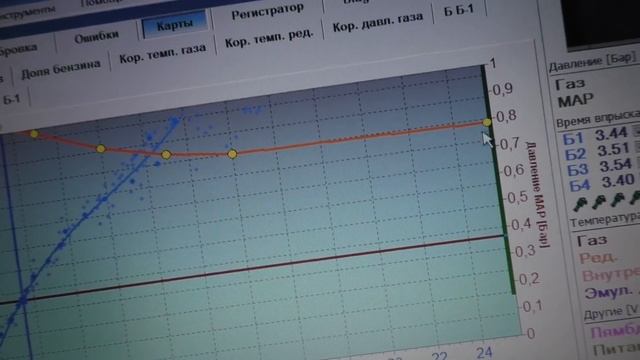Select fourth yellow point on red curve
The image size is (640, 360).
232,154
